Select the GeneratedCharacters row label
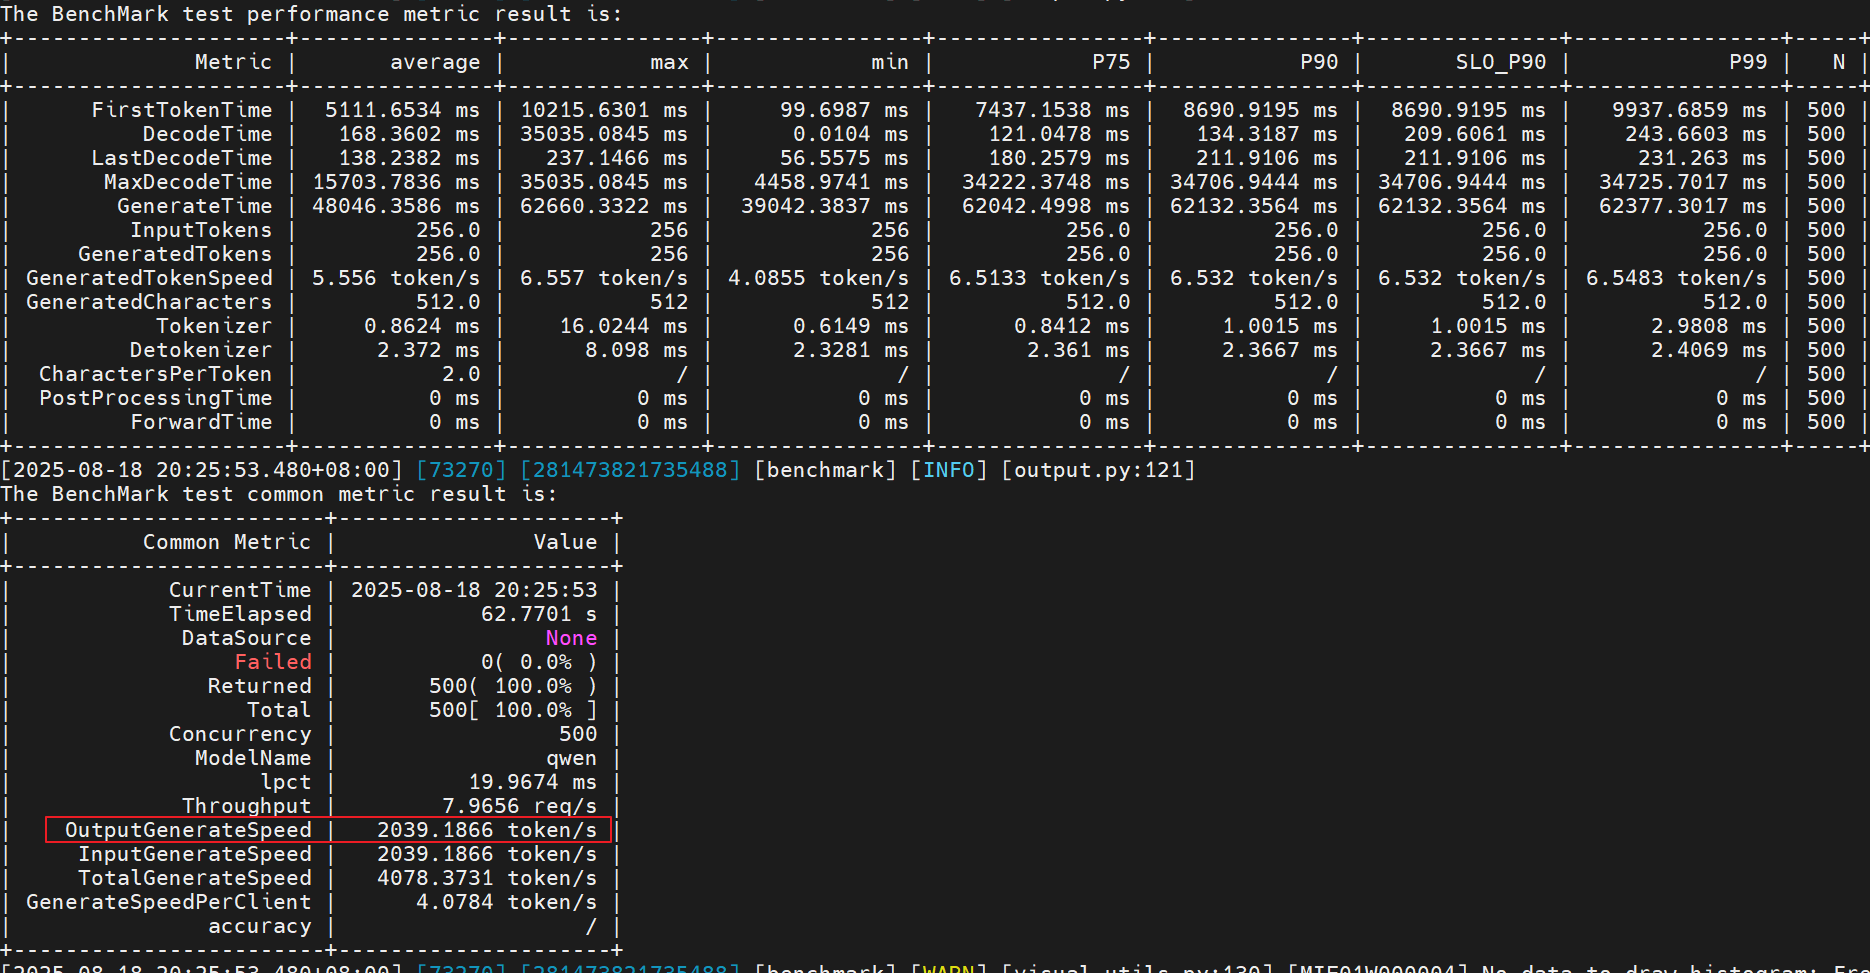 149,302
